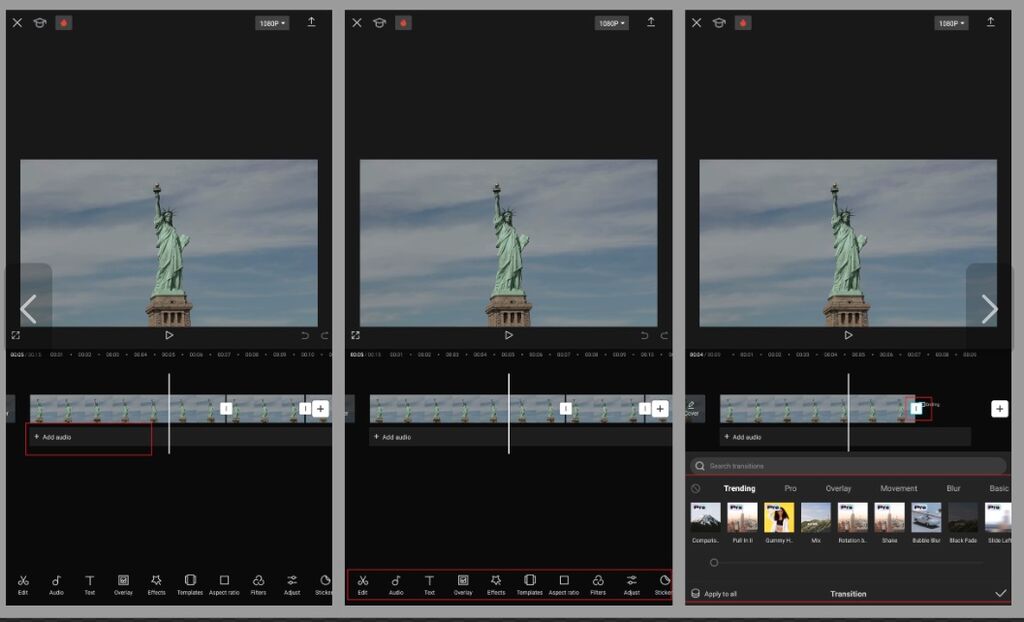Add a clip with plus button, first screen

click(x=321, y=409)
